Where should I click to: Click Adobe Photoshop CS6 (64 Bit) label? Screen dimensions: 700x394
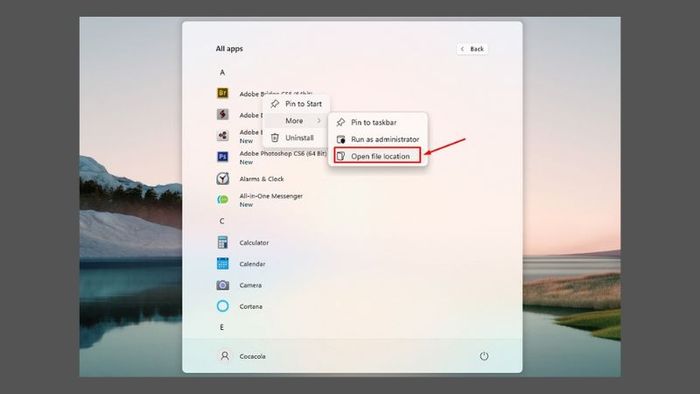coord(283,153)
